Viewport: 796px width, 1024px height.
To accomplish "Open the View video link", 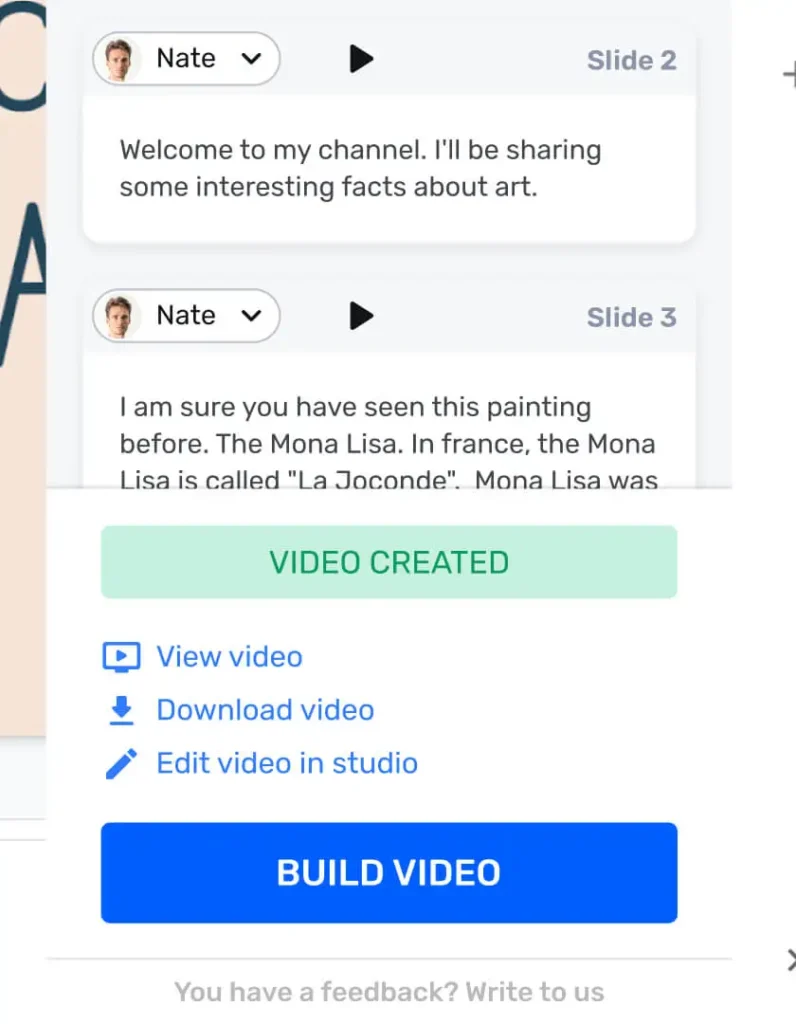I will (x=229, y=657).
